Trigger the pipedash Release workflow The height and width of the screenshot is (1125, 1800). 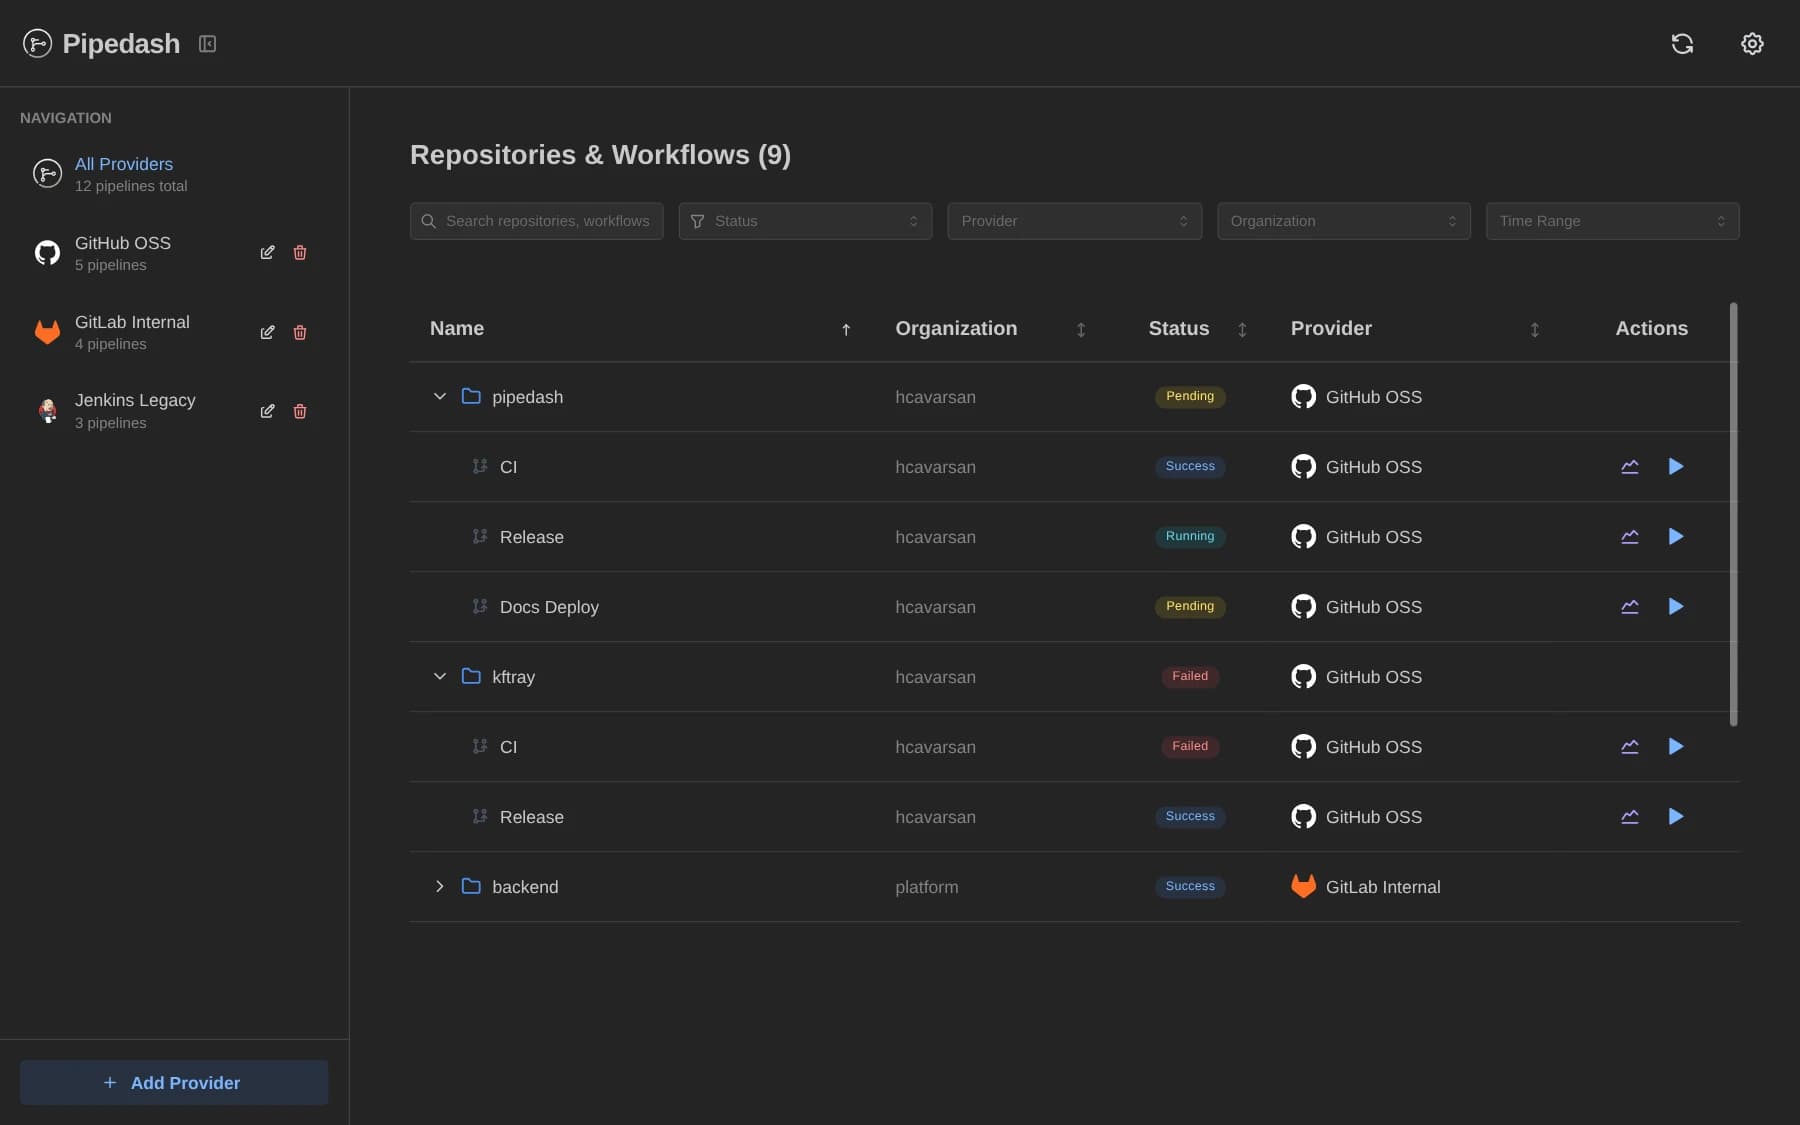coord(1676,536)
